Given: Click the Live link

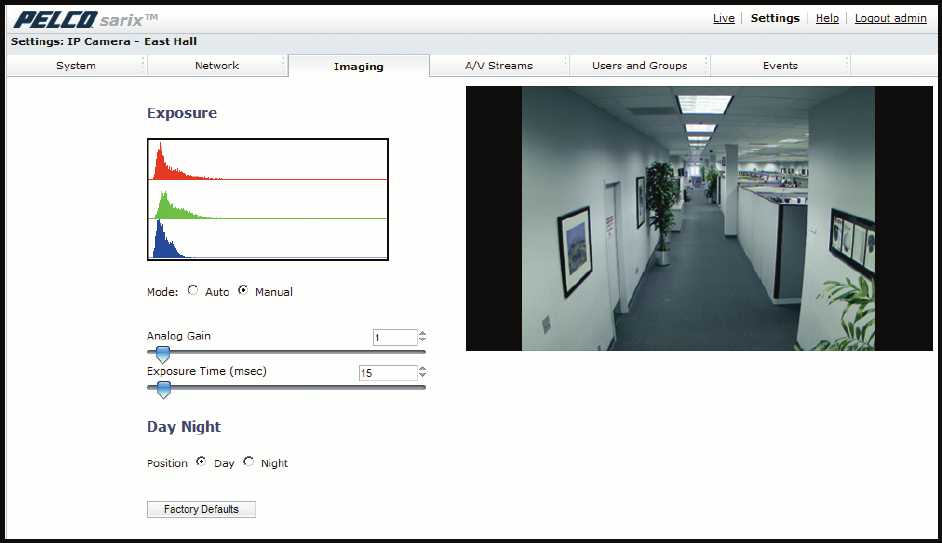Looking at the screenshot, I should (723, 18).
